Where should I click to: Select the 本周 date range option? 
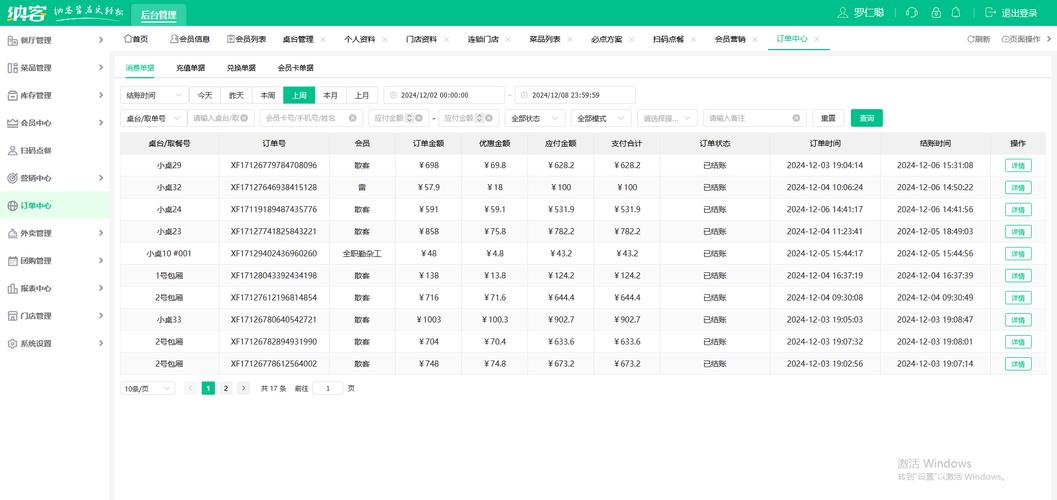click(x=268, y=95)
